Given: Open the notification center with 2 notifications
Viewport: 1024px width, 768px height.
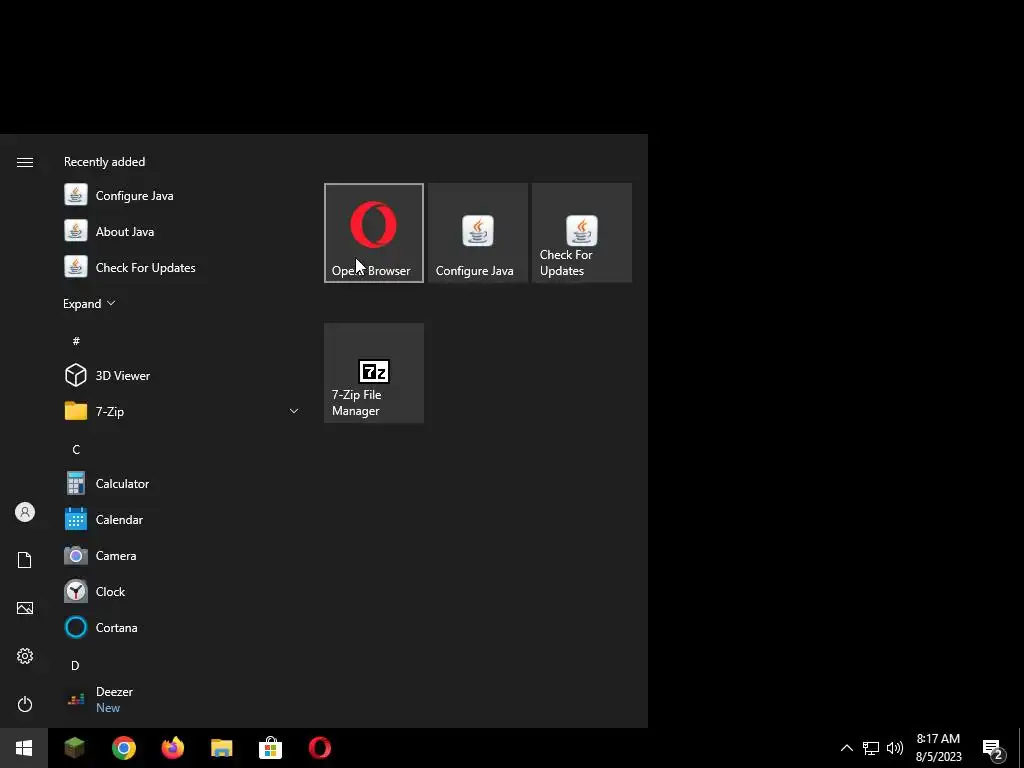Looking at the screenshot, I should (993, 748).
